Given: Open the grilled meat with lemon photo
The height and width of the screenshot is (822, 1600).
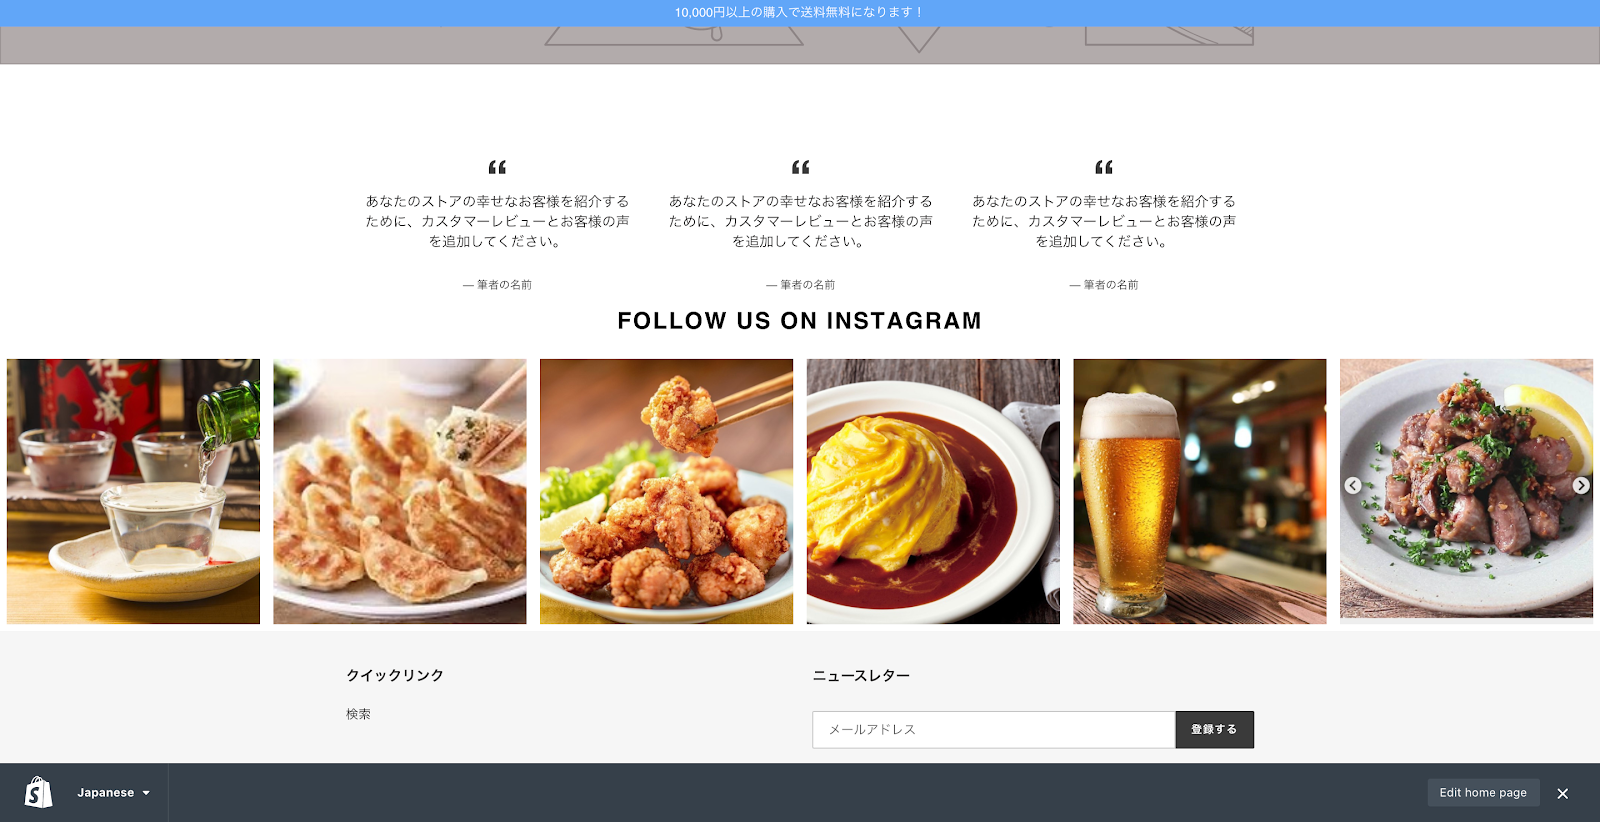Looking at the screenshot, I should [x=1466, y=488].
